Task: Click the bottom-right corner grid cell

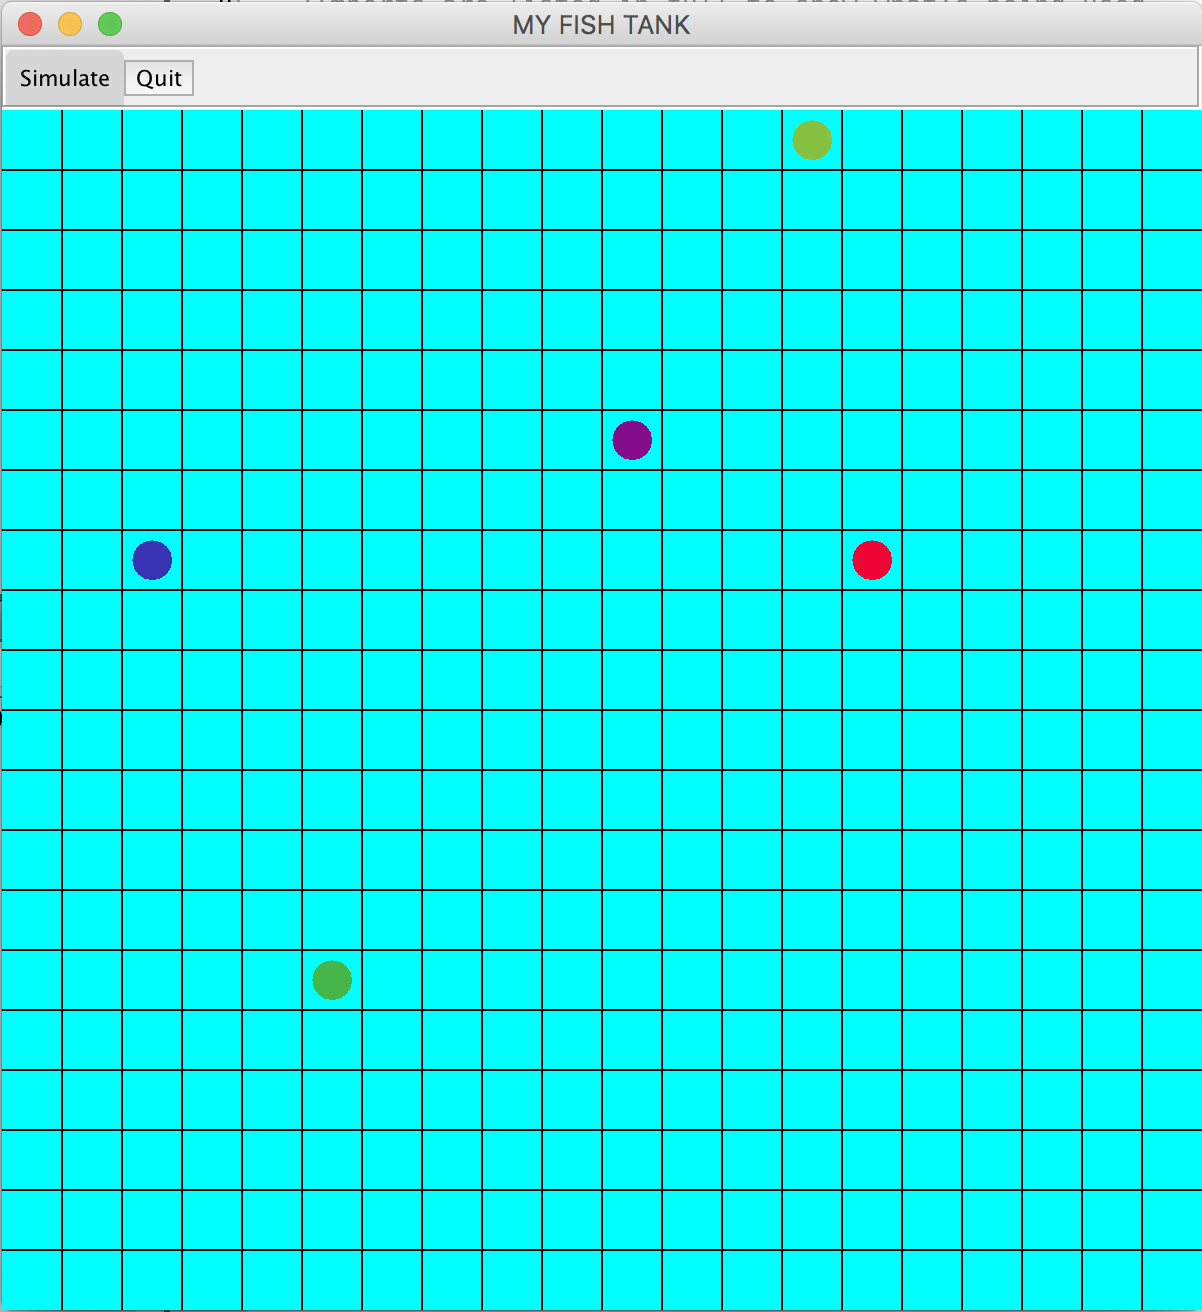Action: 1170,1280
